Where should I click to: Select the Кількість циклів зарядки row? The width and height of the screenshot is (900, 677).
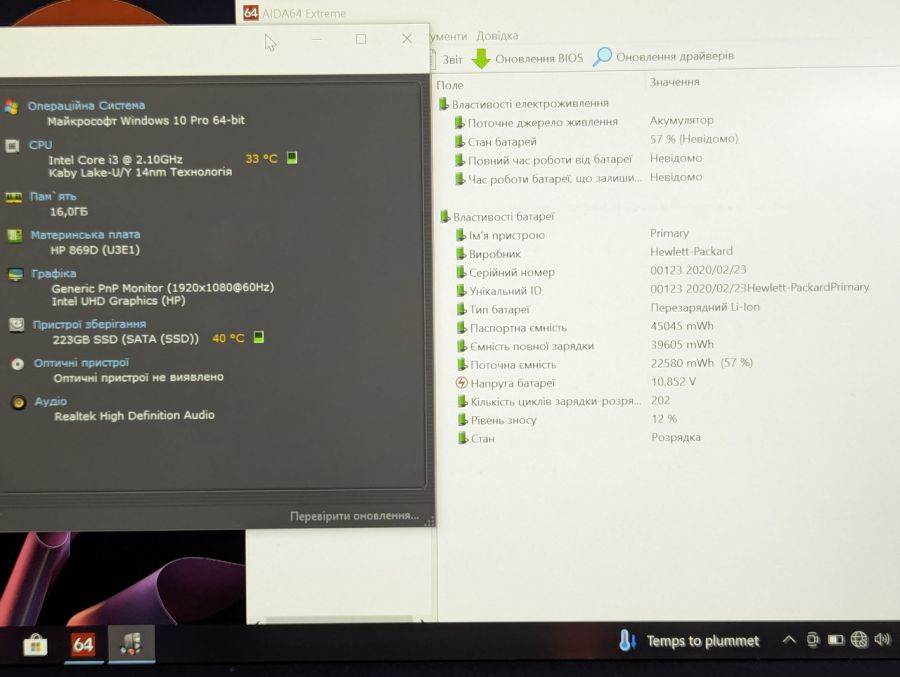point(564,401)
